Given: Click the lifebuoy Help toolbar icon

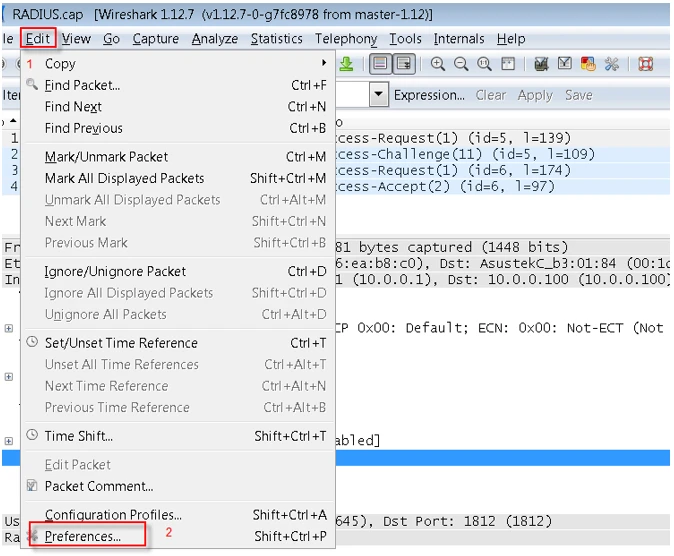Looking at the screenshot, I should pyautogui.click(x=645, y=64).
